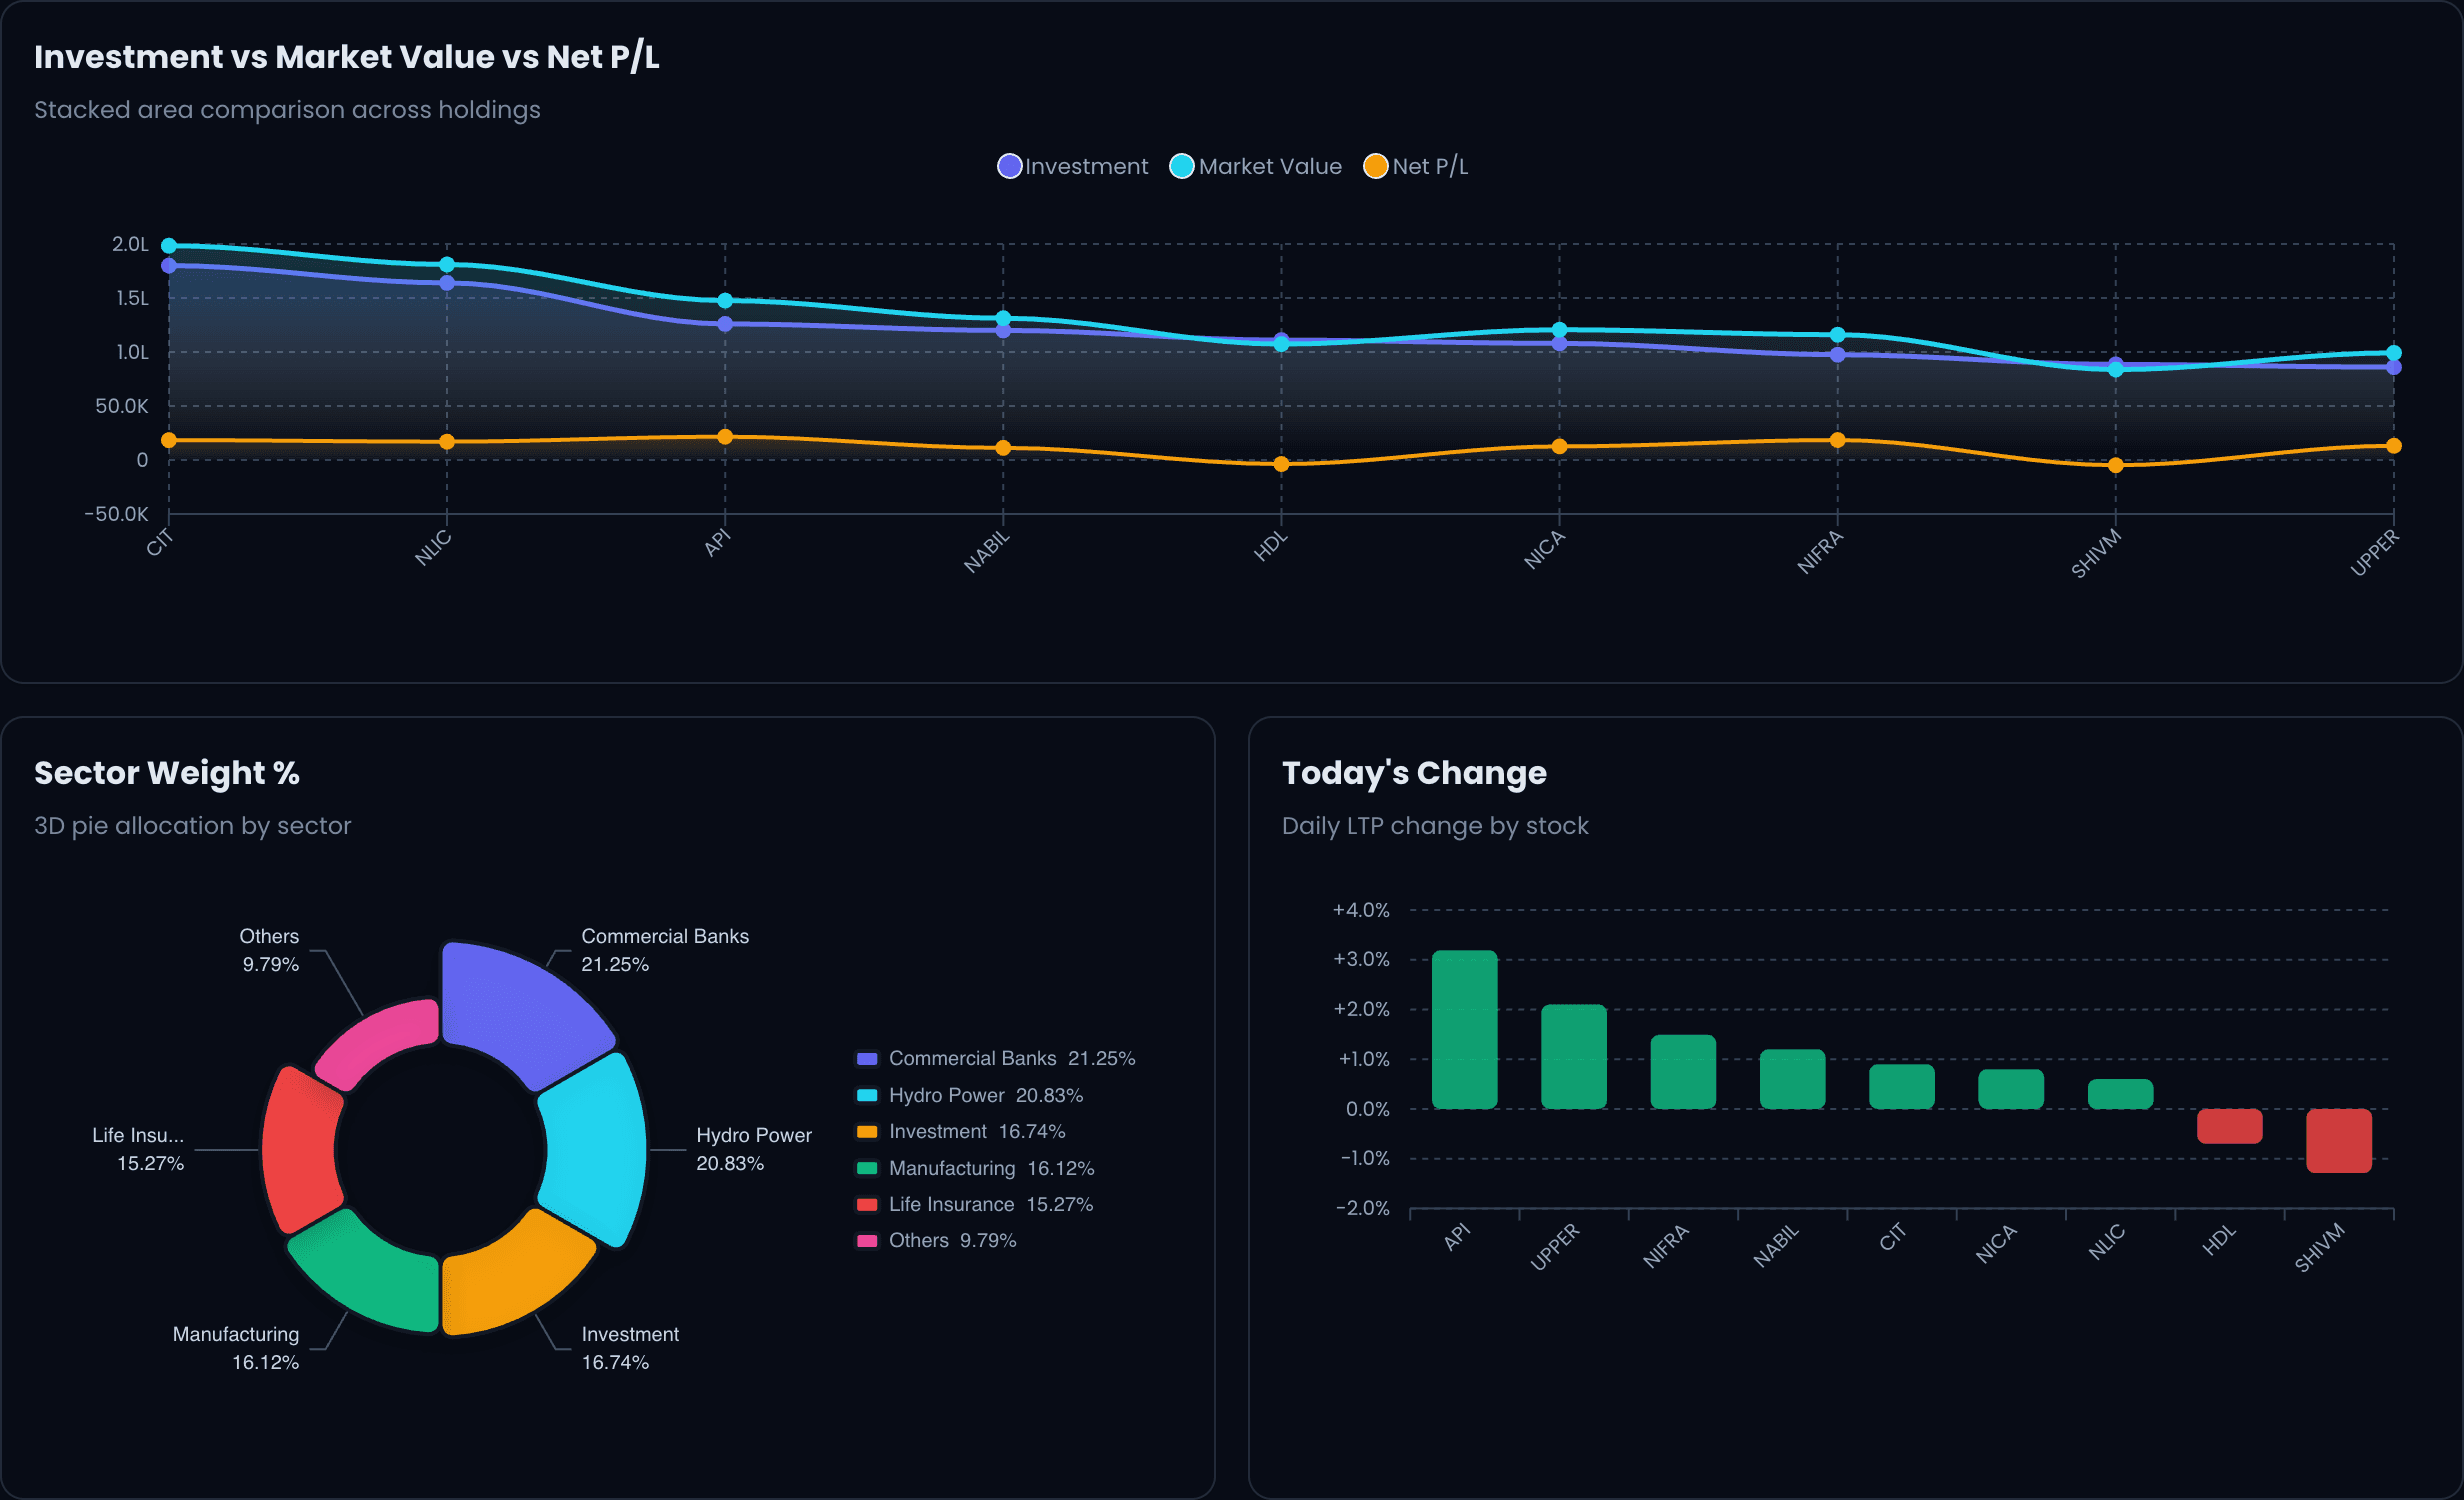The height and width of the screenshot is (1500, 2464).
Task: Click the Market Value data point at NICA
Action: pyautogui.click(x=1559, y=330)
